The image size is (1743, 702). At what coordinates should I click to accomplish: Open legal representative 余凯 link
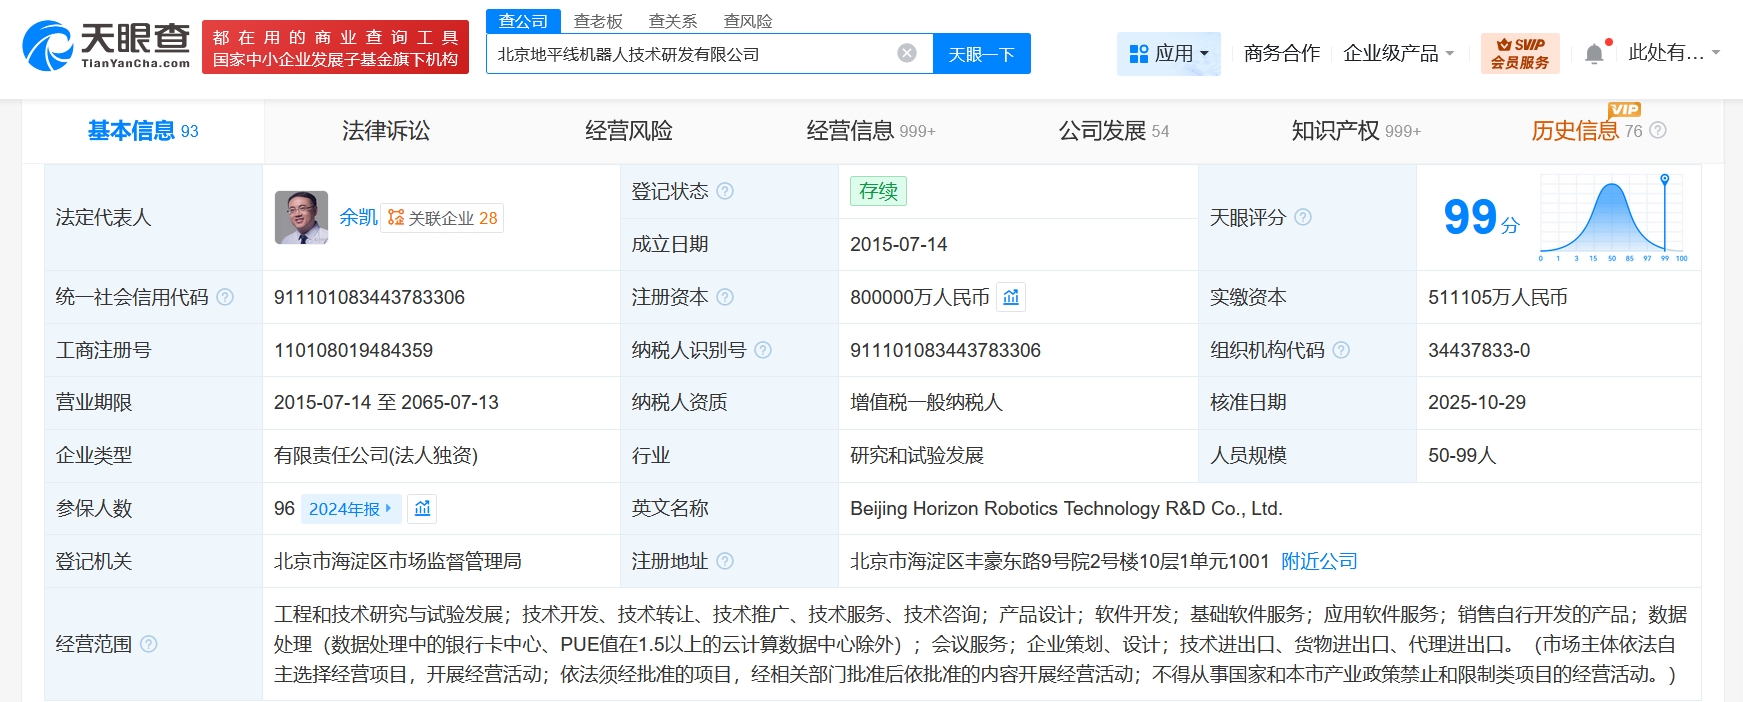358,217
